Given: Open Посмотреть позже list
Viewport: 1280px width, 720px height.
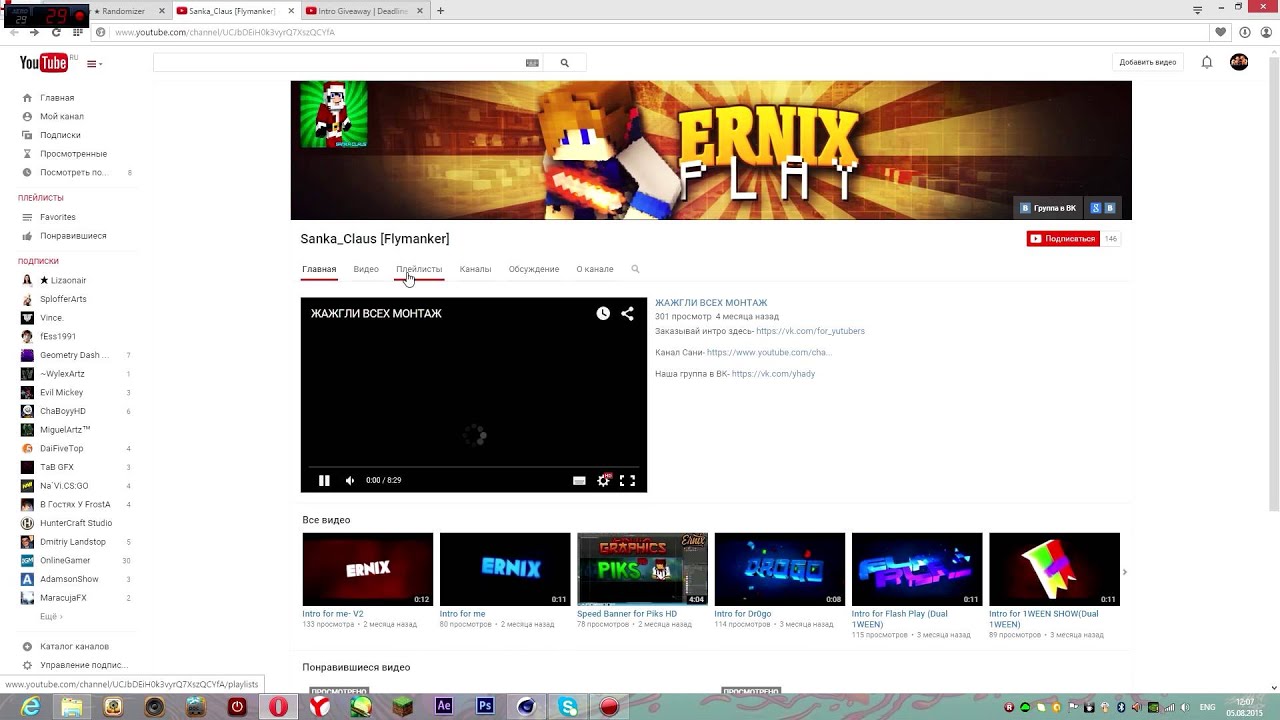Looking at the screenshot, I should click(x=73, y=173).
